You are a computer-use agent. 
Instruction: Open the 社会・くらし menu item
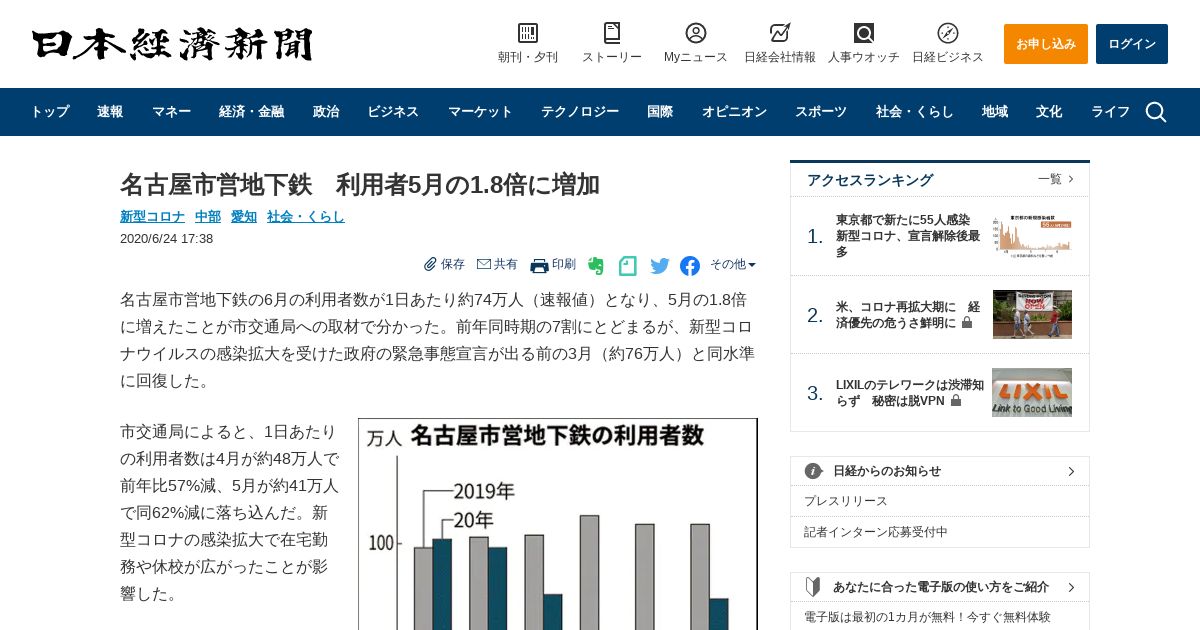(x=914, y=112)
